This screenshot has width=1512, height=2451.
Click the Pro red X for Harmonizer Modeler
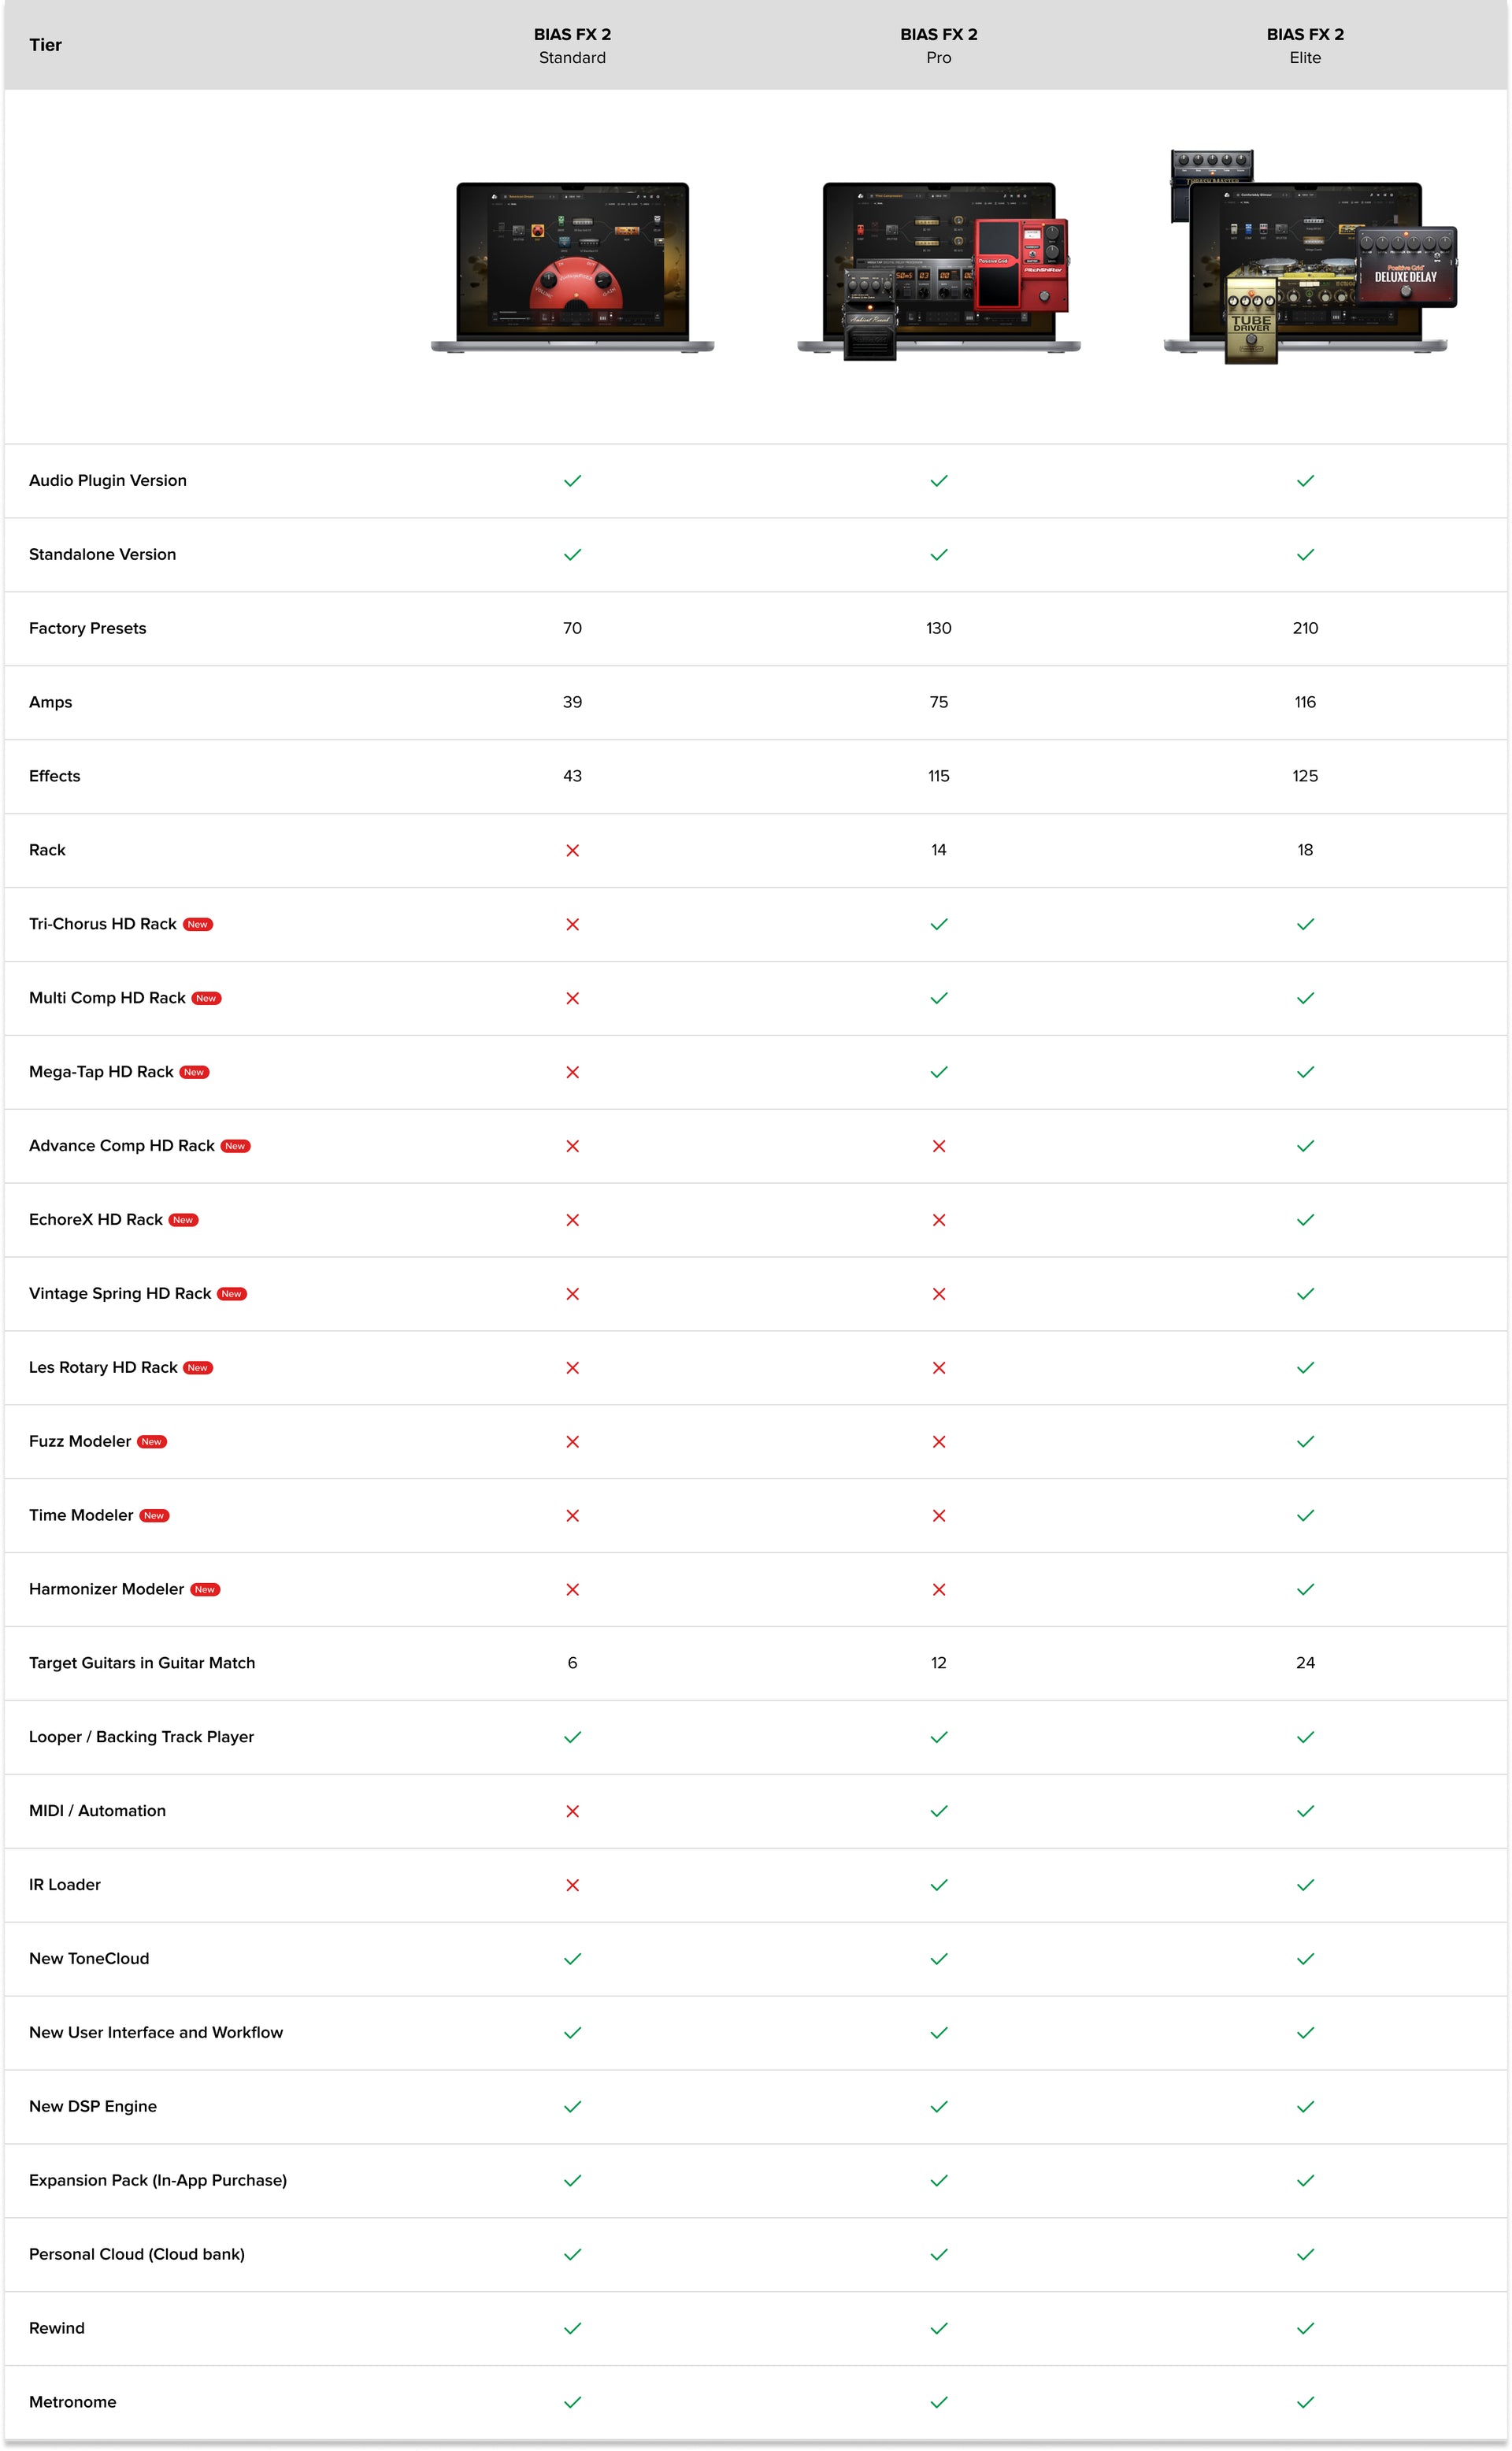(x=938, y=1589)
